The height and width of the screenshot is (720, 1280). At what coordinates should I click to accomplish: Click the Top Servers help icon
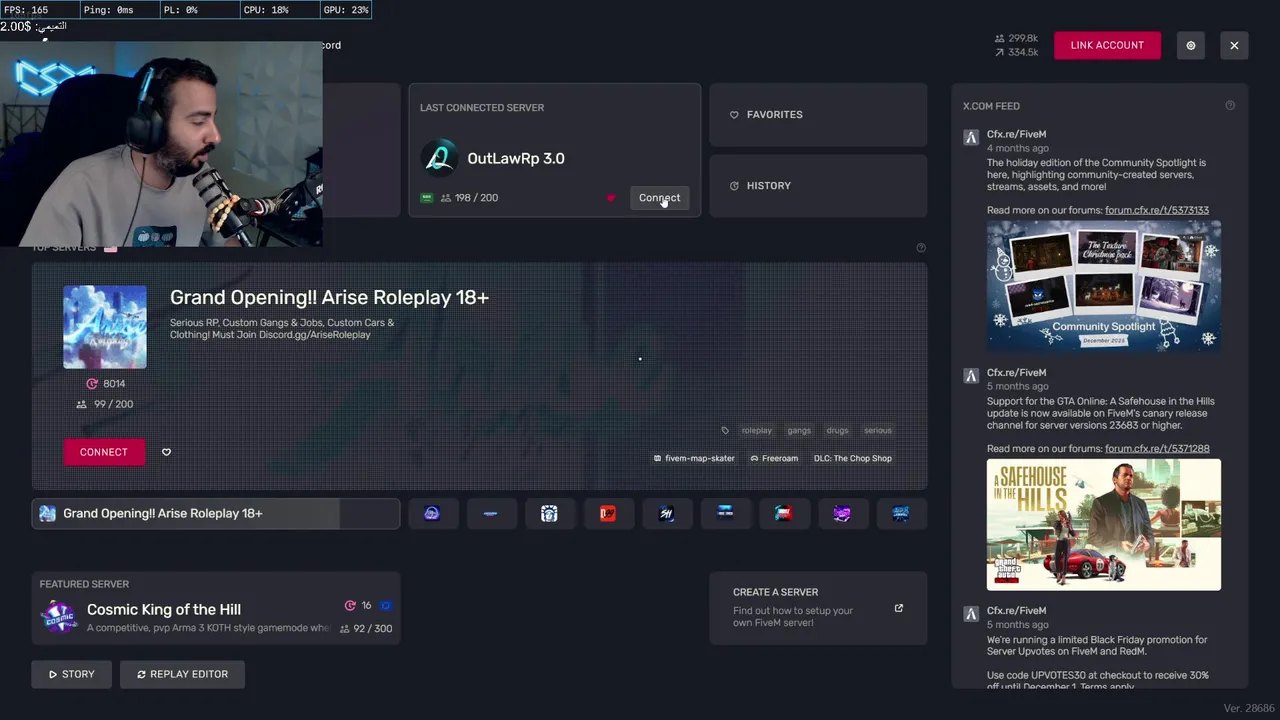click(921, 248)
